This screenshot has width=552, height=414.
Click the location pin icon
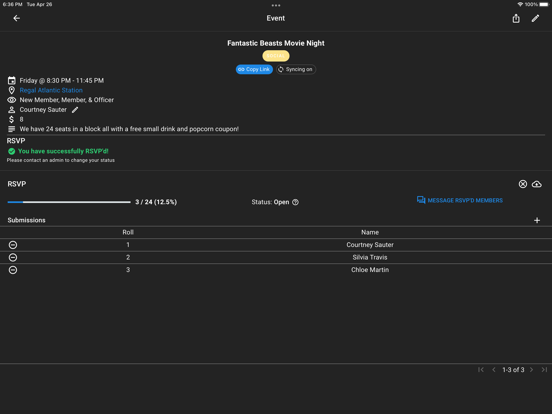[x=12, y=90]
